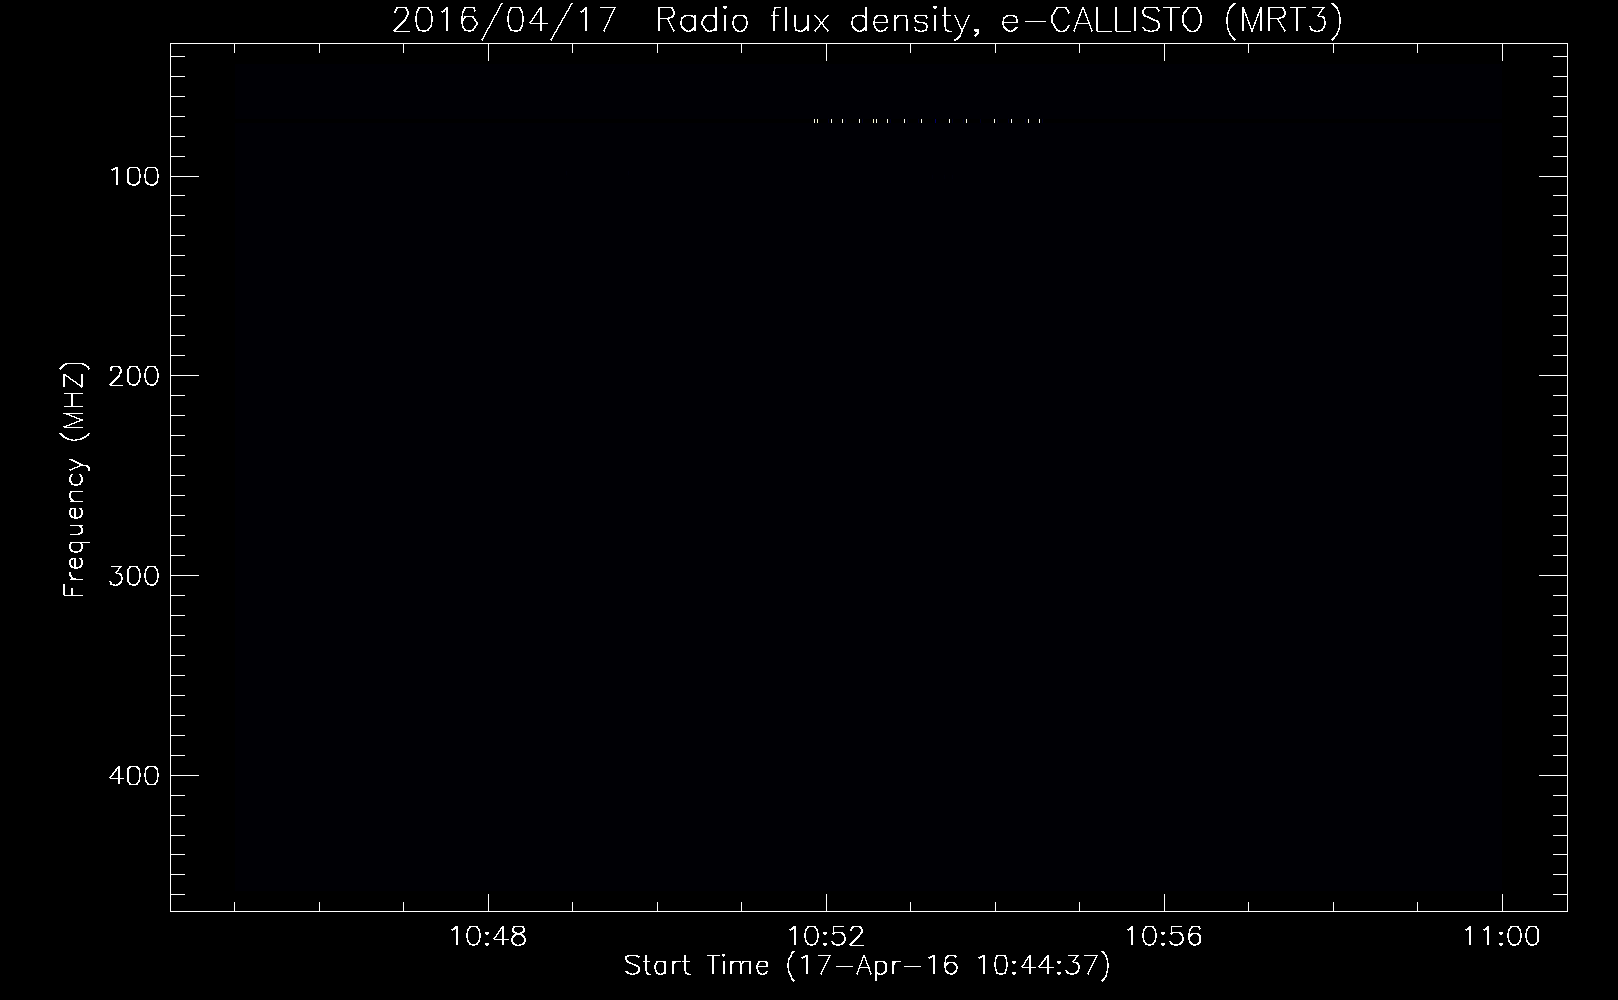
Task: Click the plot title '2016/04/17 Radio flux density, e-CALLISTO (MRT3)'
Action: pos(866,20)
